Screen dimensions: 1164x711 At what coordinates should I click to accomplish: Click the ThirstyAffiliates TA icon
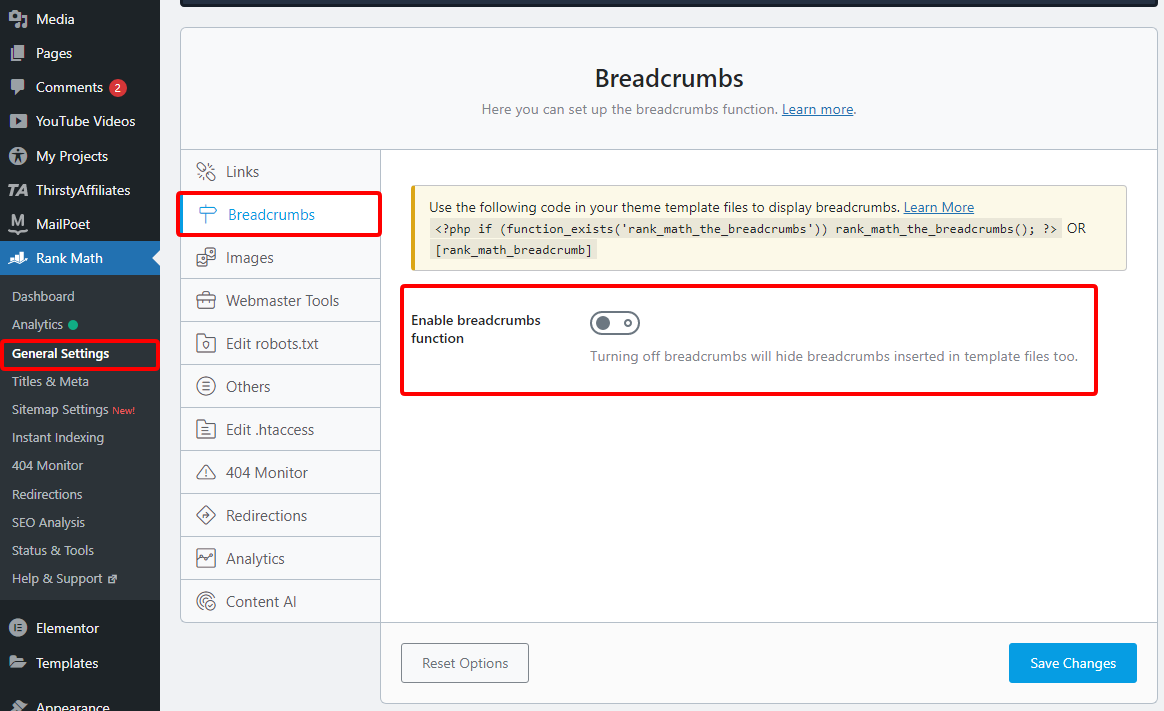(18, 190)
